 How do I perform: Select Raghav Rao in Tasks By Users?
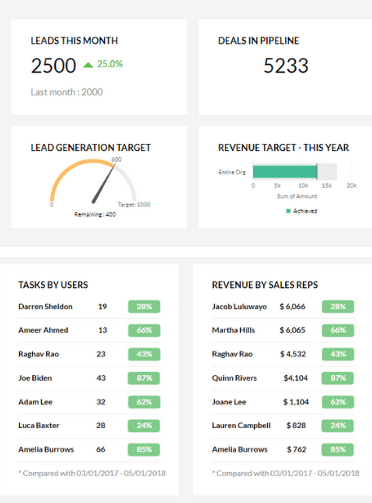click(39, 354)
